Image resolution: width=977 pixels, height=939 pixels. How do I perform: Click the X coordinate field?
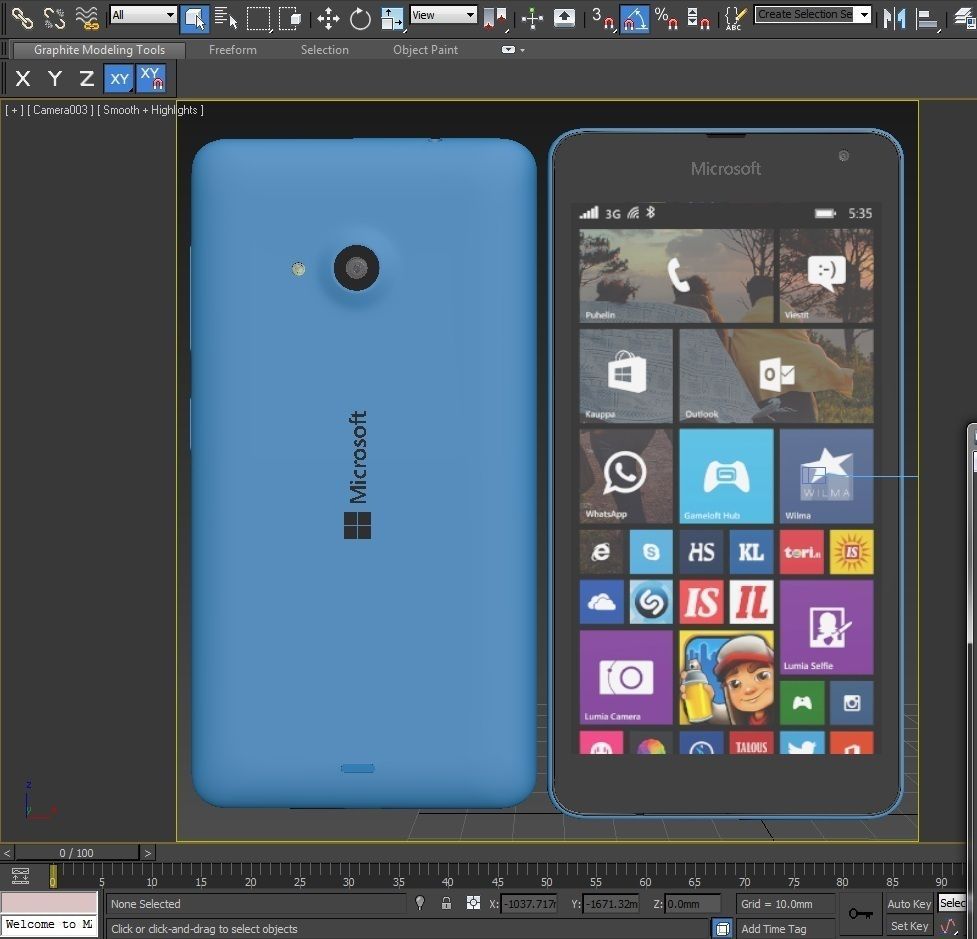pyautogui.click(x=529, y=903)
